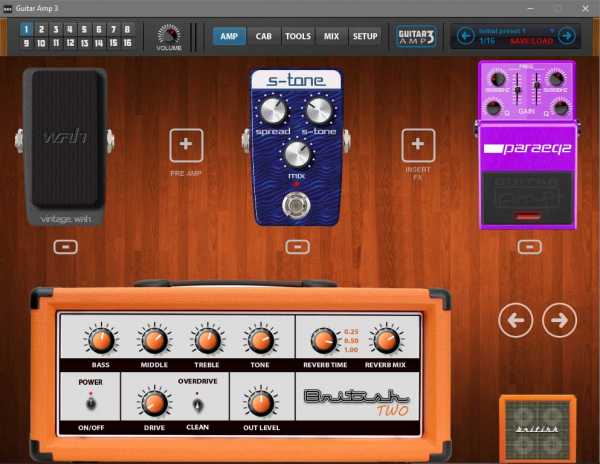Select preset slot 5
This screenshot has width=600, height=464.
click(x=84, y=29)
